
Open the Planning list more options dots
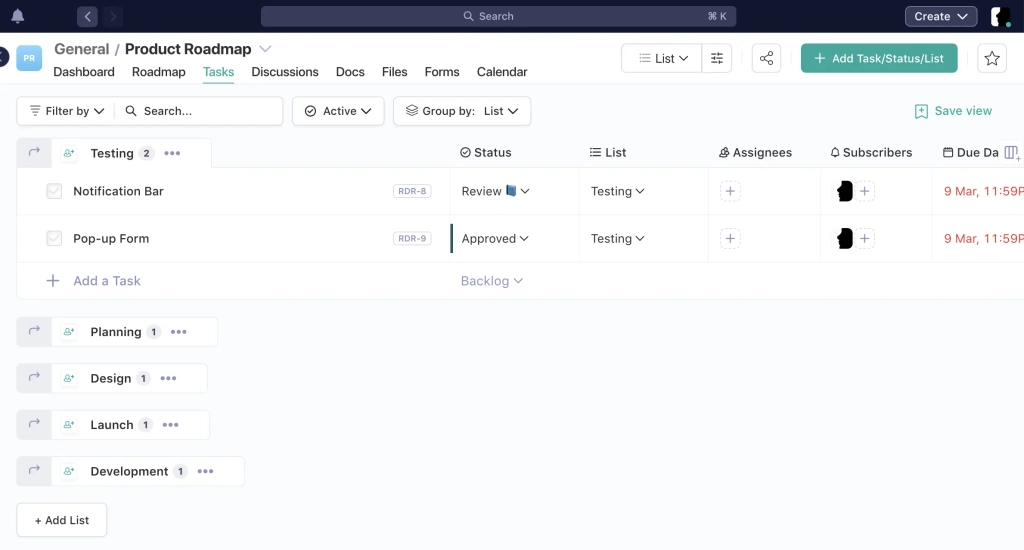pyautogui.click(x=179, y=332)
